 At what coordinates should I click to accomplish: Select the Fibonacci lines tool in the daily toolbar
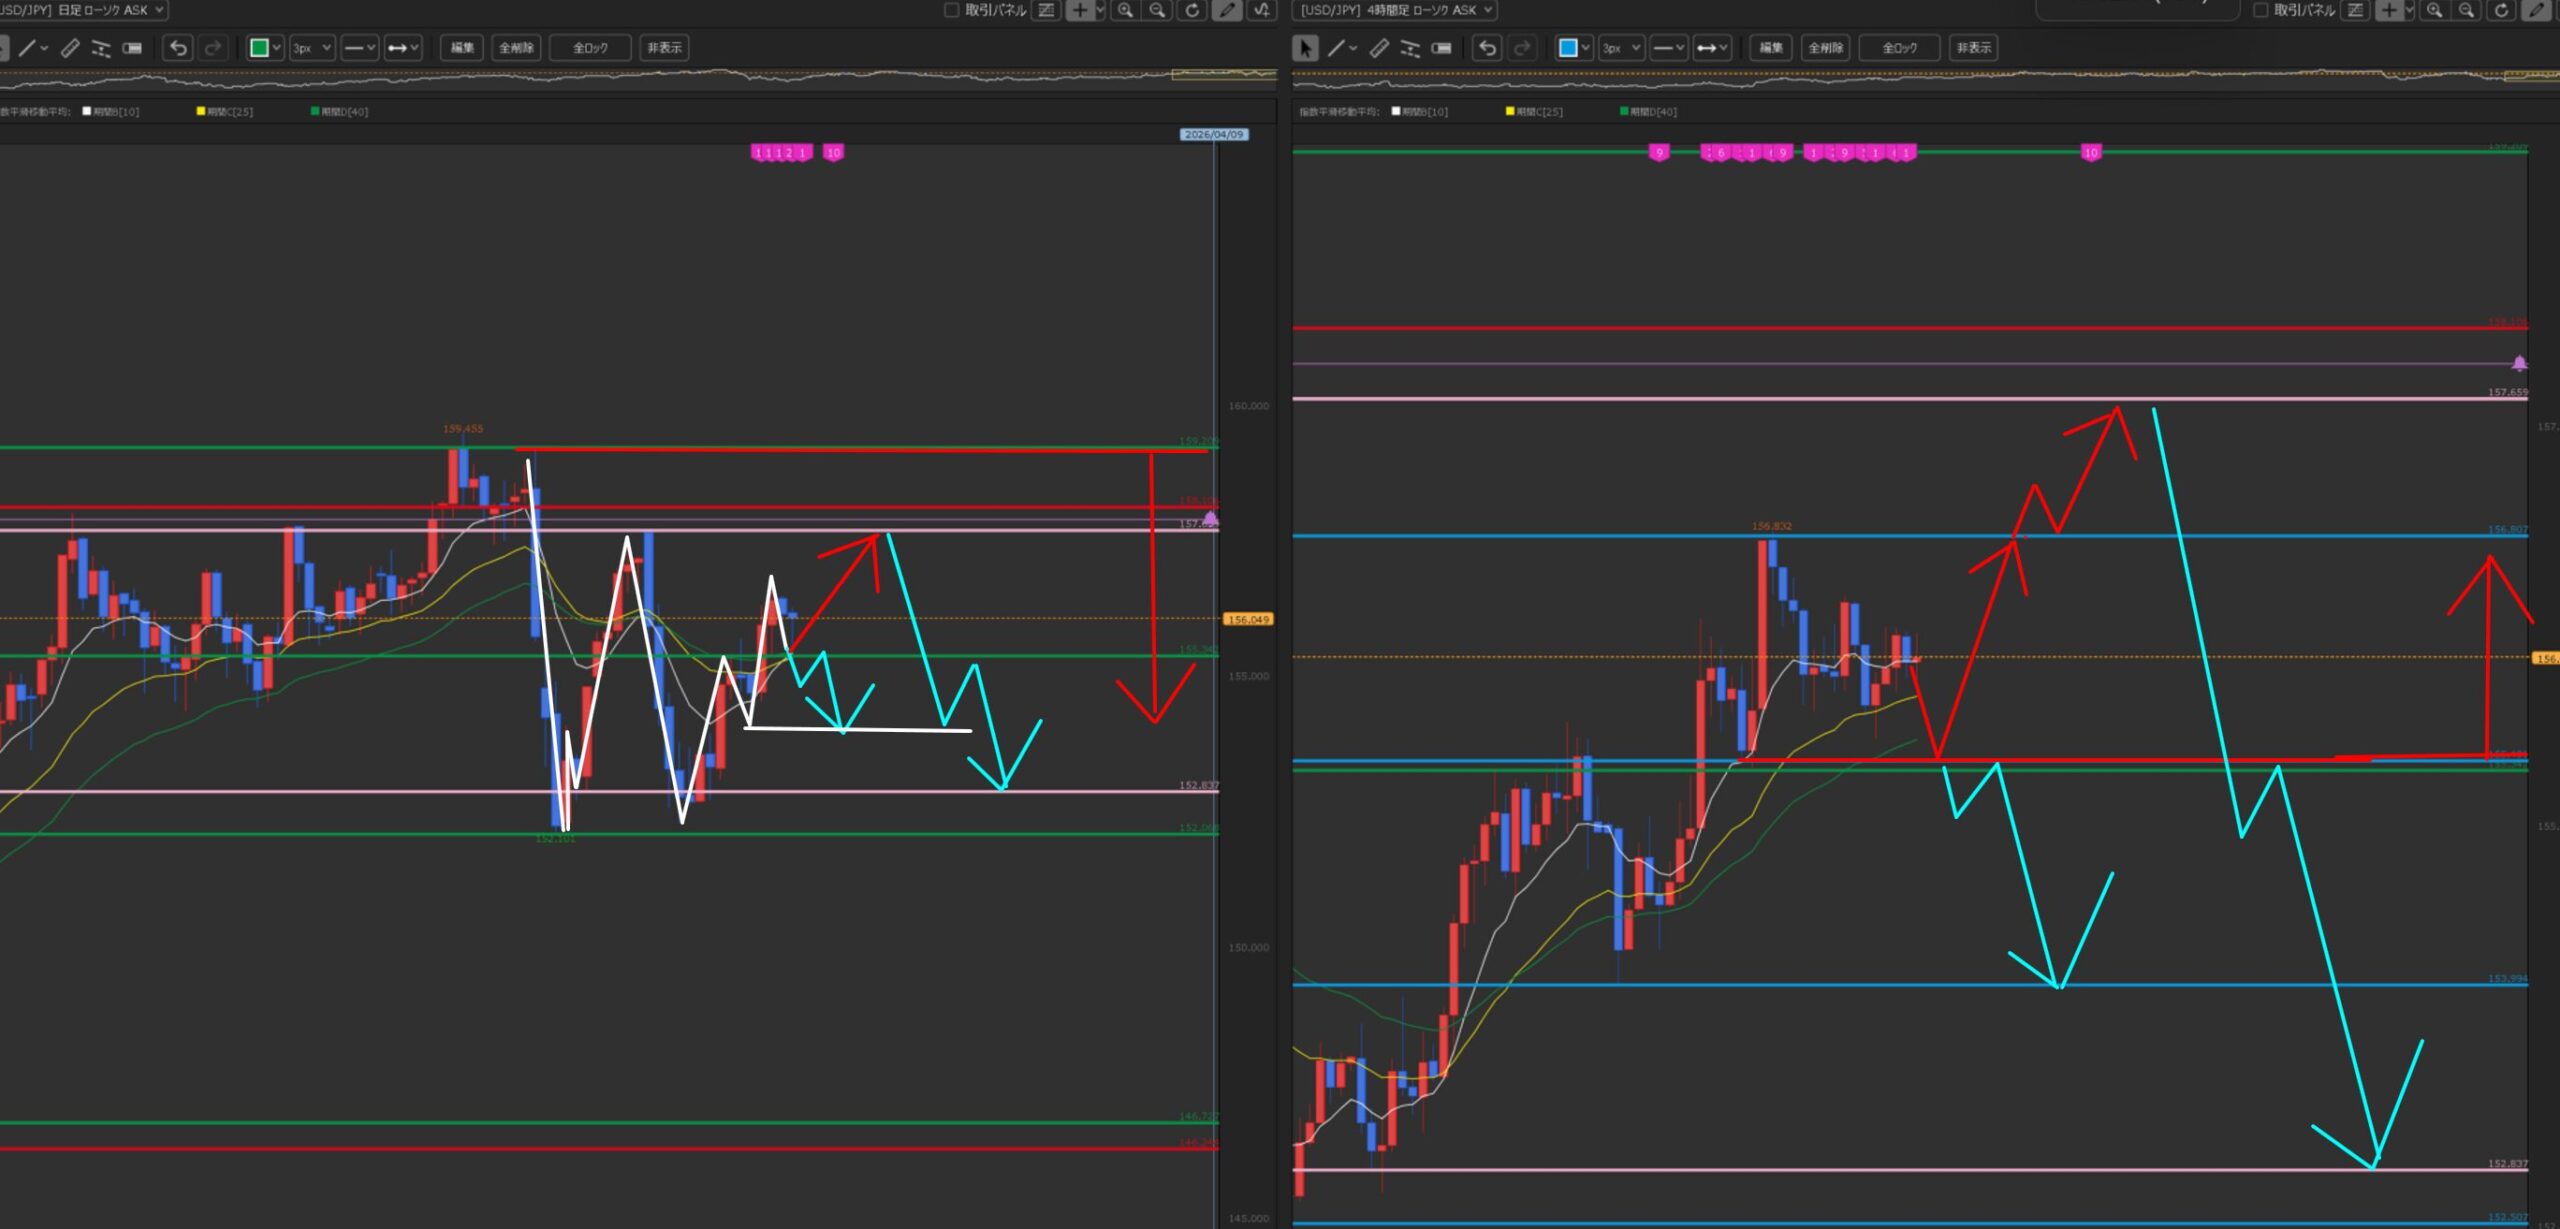tap(101, 48)
